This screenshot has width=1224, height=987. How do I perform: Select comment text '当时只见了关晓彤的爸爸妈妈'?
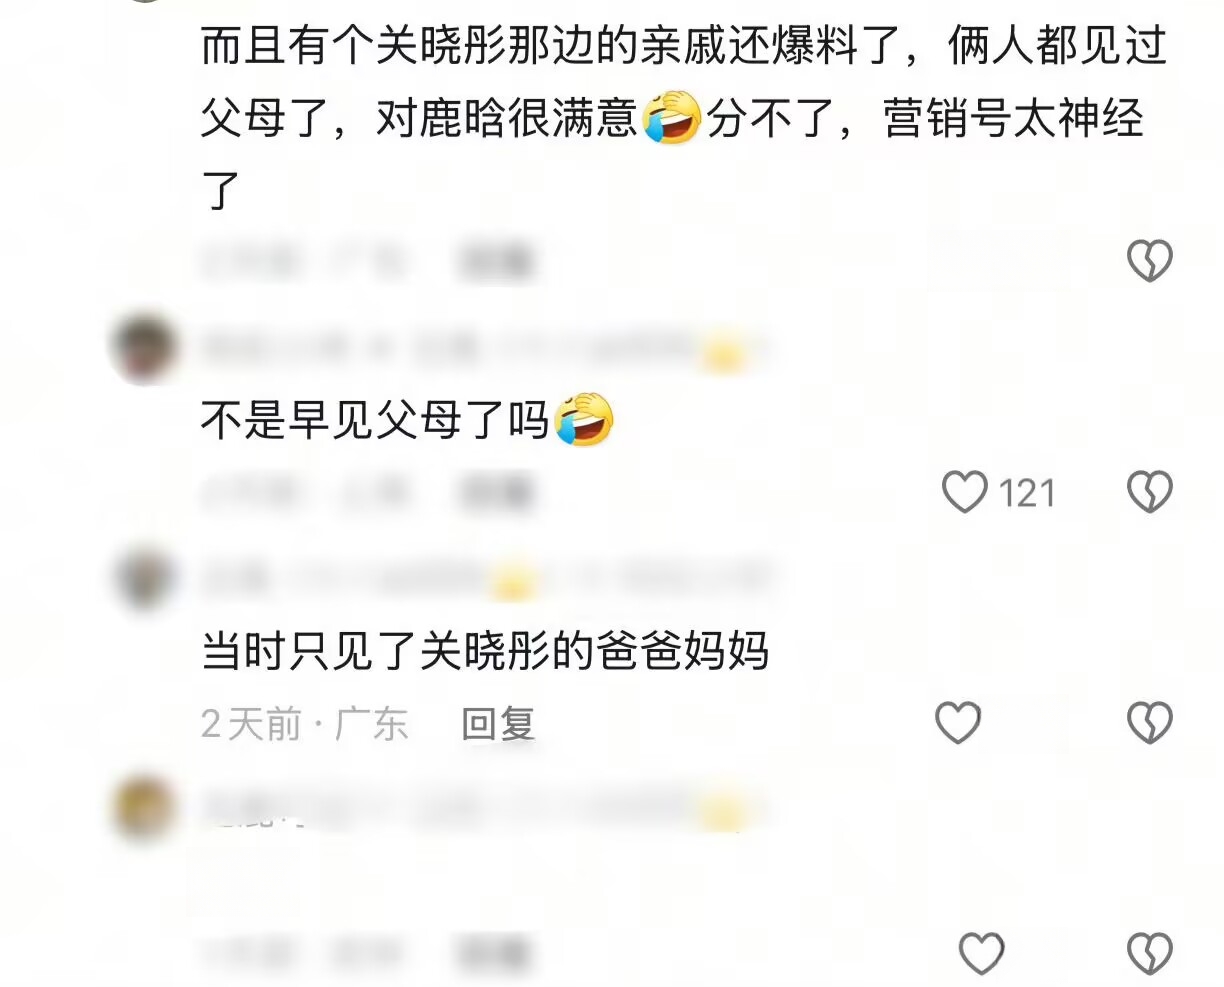point(485,651)
